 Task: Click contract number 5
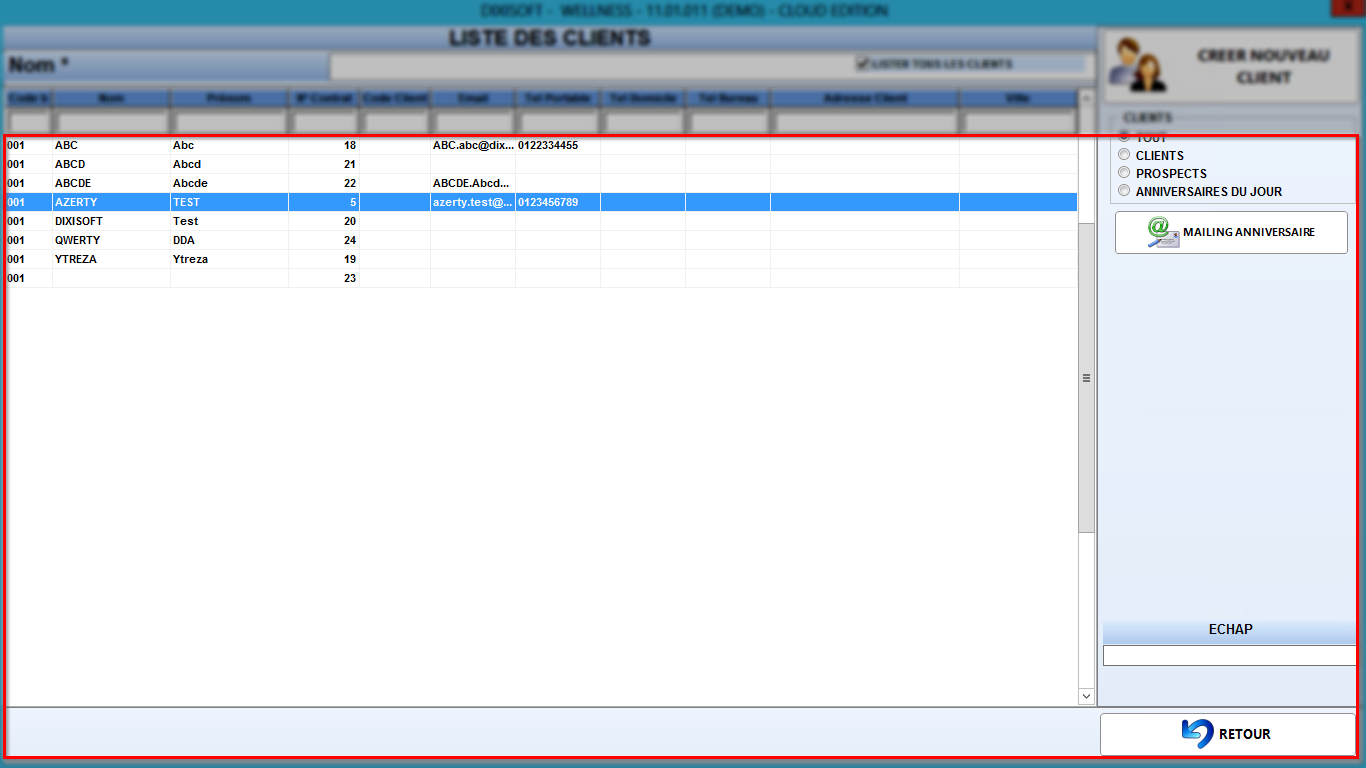click(353, 202)
